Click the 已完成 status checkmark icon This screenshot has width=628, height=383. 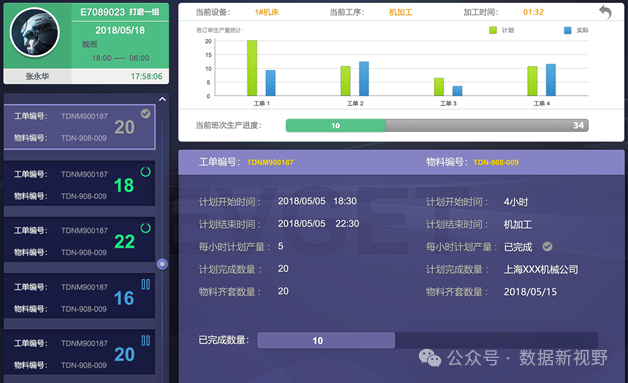[x=547, y=246]
